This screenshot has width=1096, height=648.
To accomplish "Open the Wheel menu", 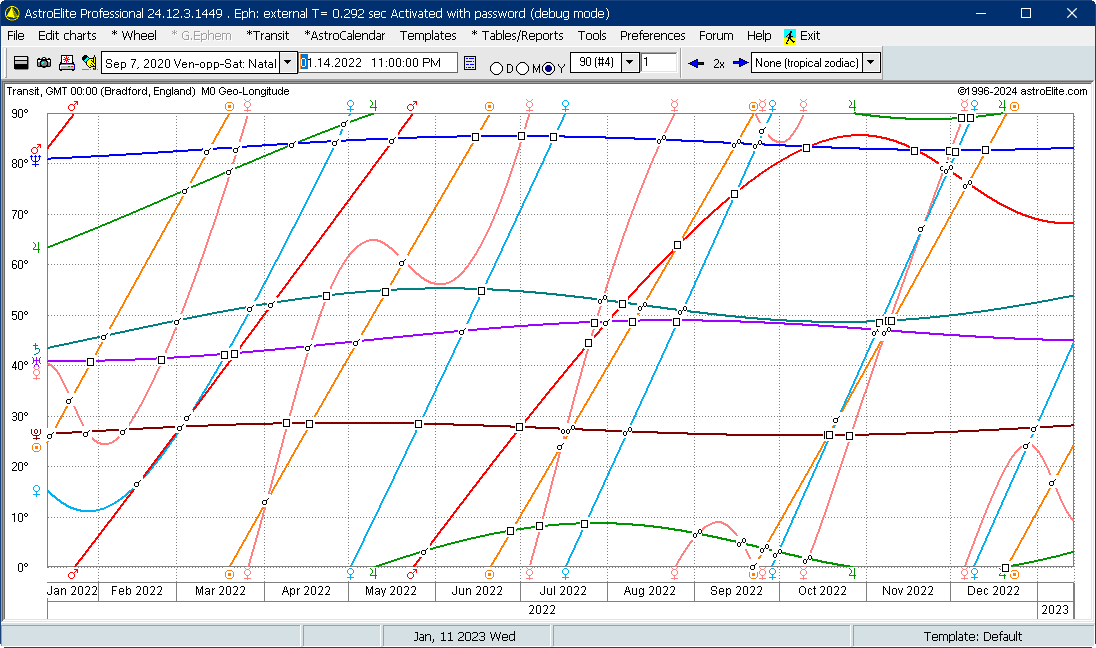I will coord(134,36).
